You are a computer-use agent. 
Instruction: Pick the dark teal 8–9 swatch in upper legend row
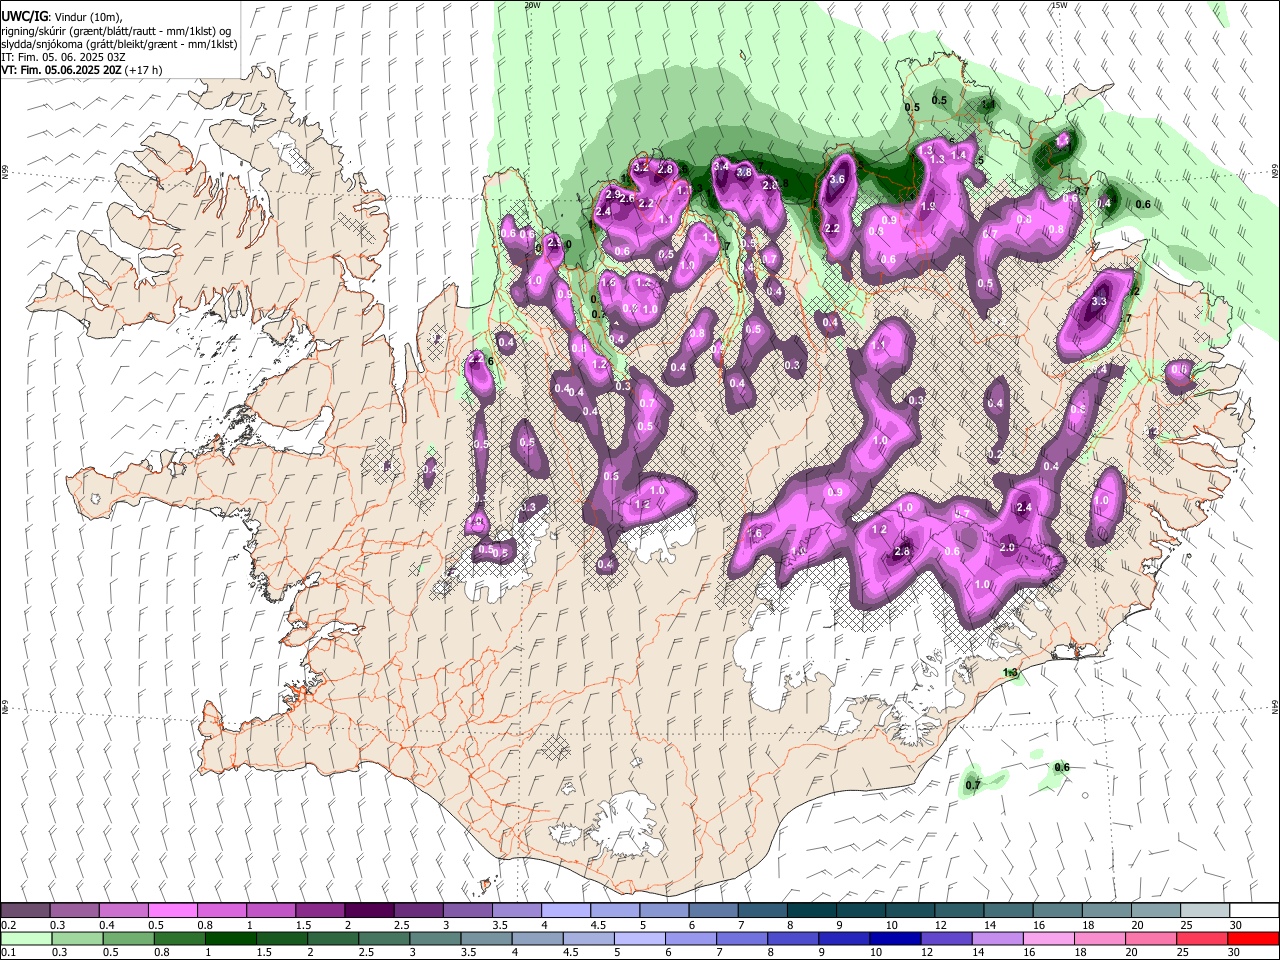tap(811, 911)
